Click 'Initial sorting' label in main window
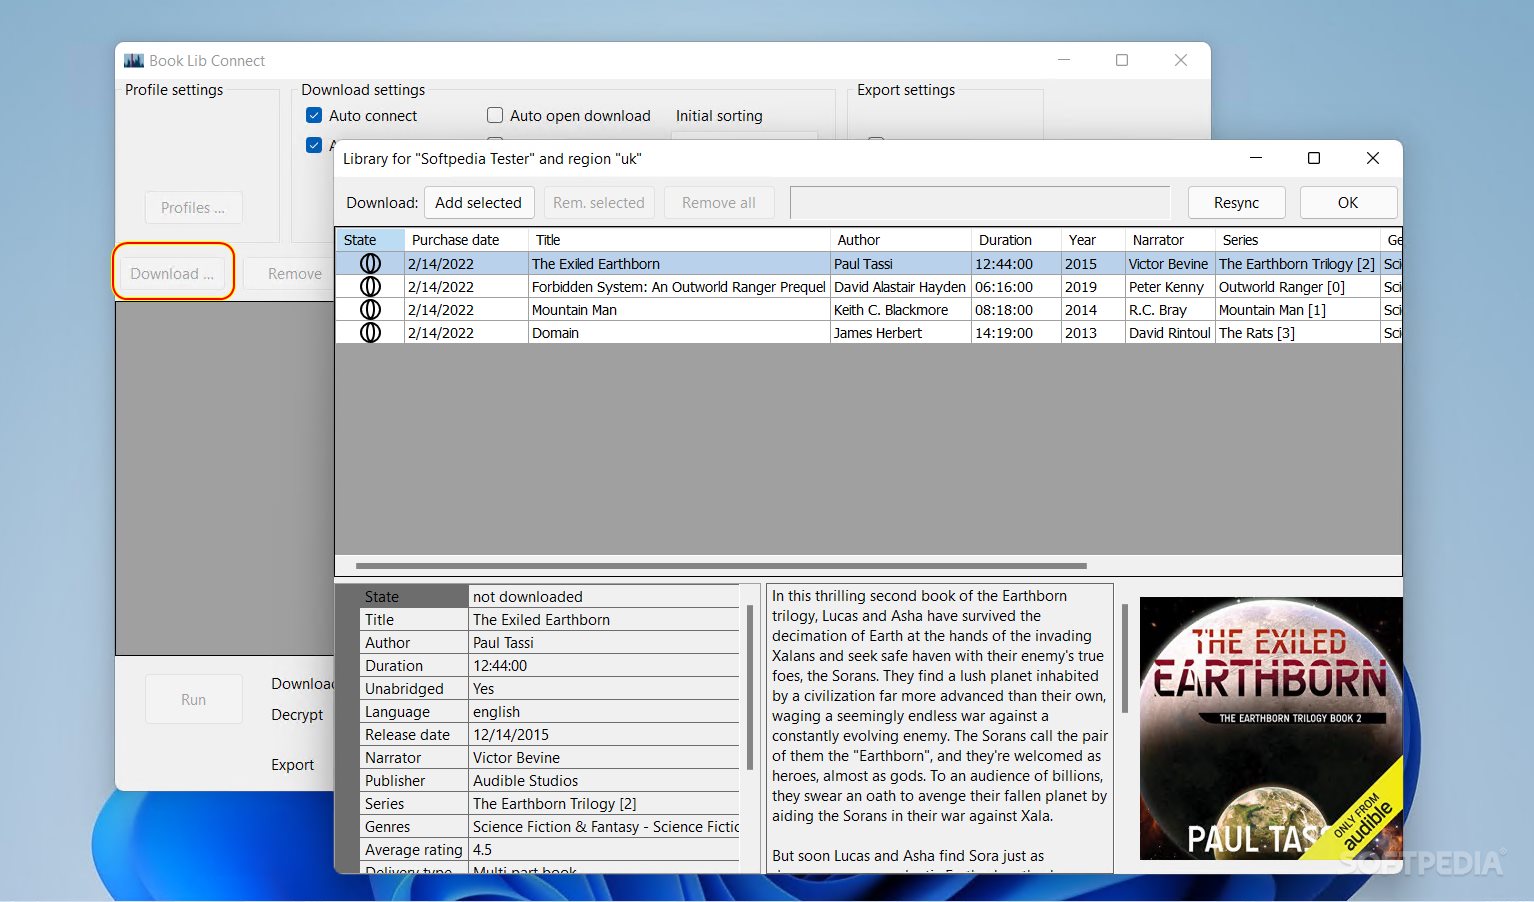This screenshot has height=902, width=1534. 719,116
